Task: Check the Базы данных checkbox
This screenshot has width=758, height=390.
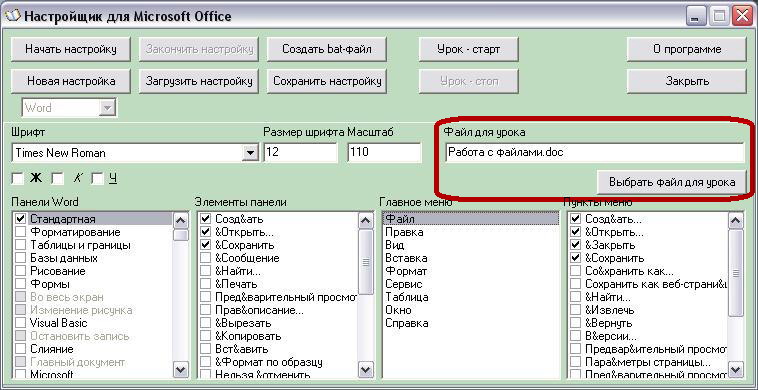Action: coord(20,258)
